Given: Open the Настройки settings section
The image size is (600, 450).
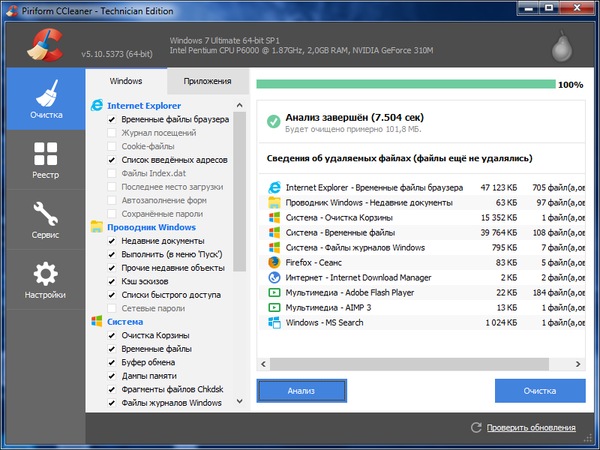Looking at the screenshot, I should pos(44,281).
